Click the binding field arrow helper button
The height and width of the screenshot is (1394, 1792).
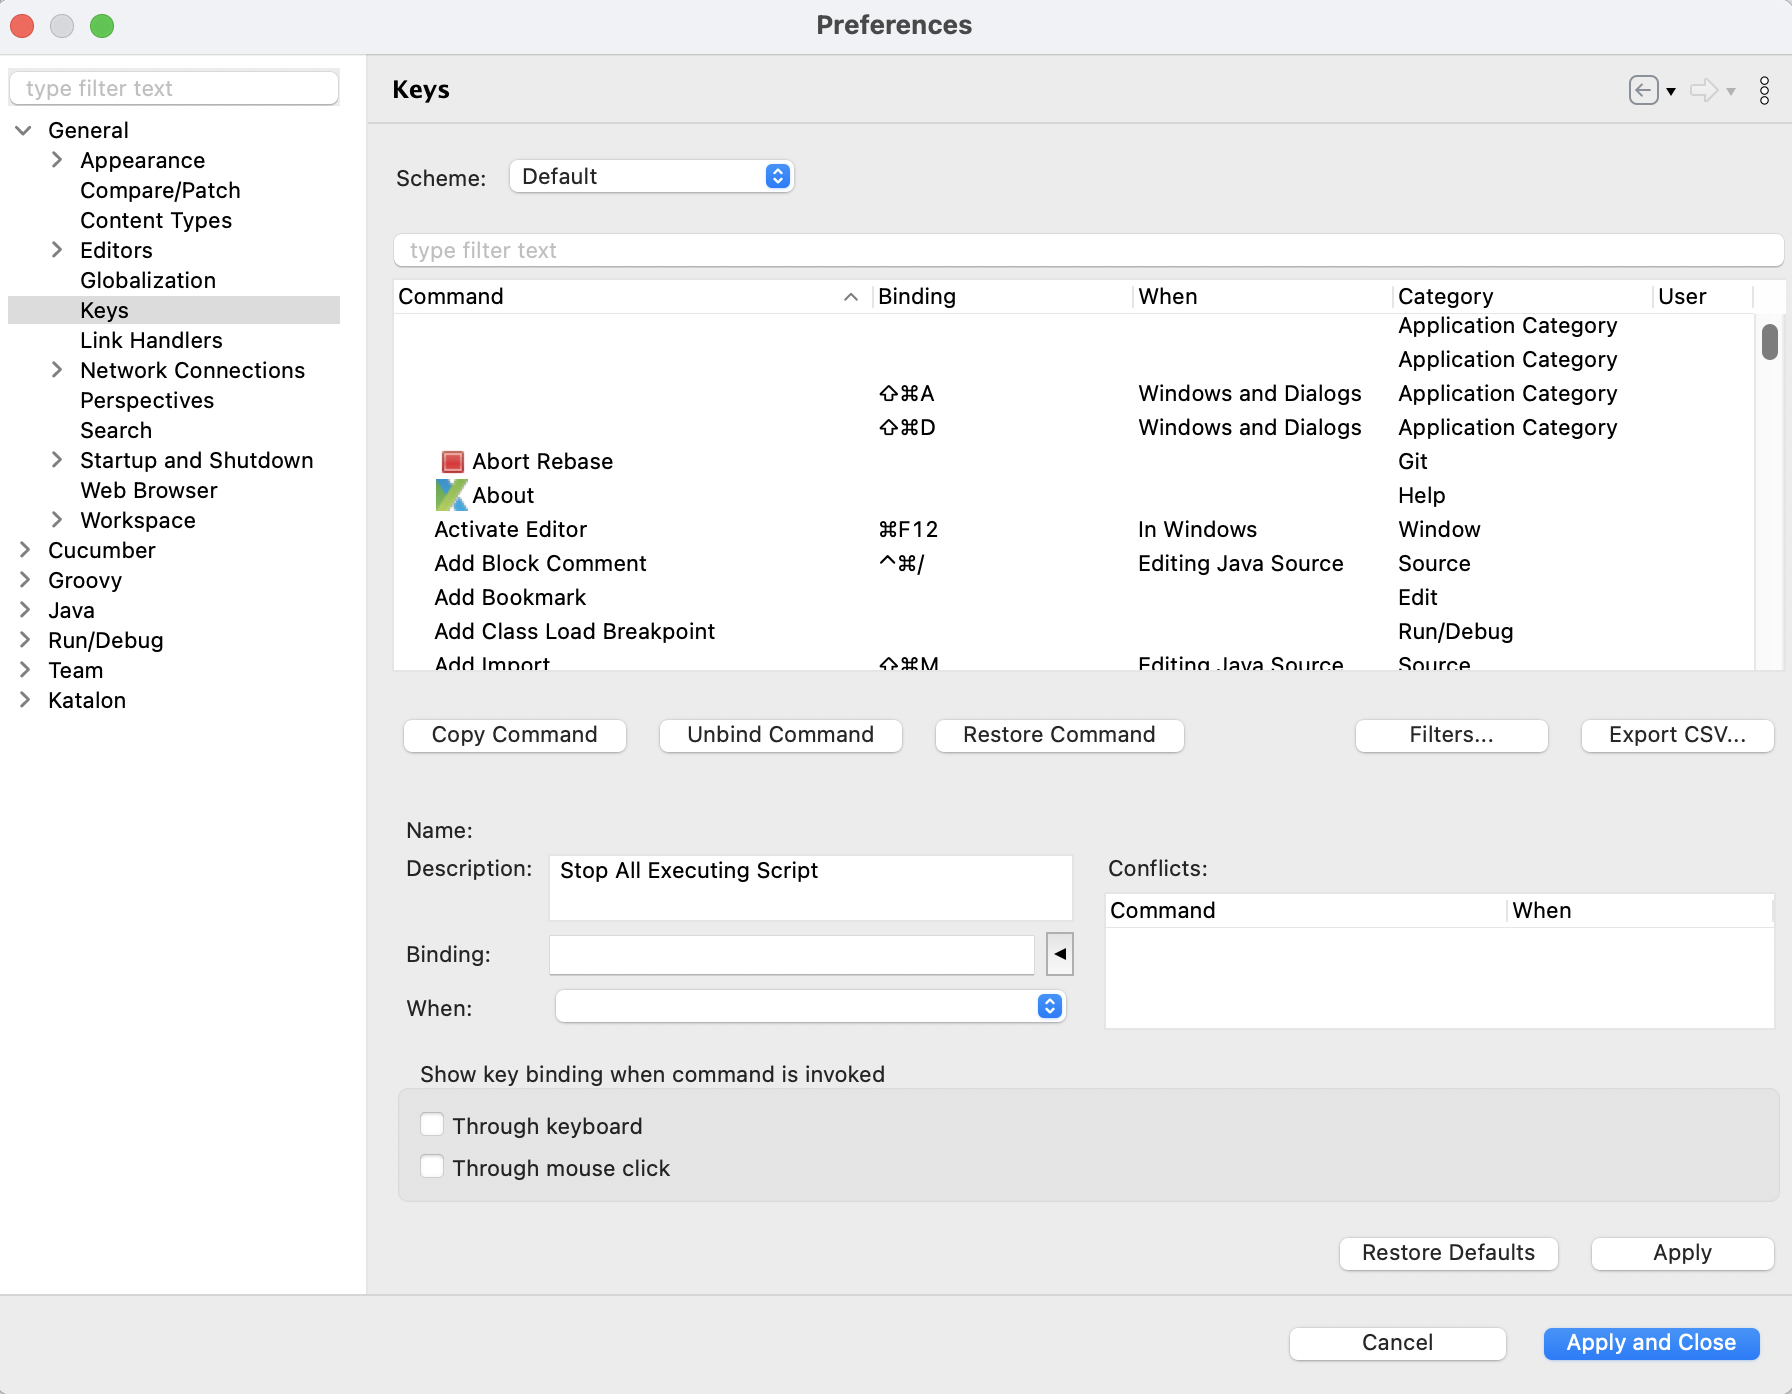[1059, 954]
